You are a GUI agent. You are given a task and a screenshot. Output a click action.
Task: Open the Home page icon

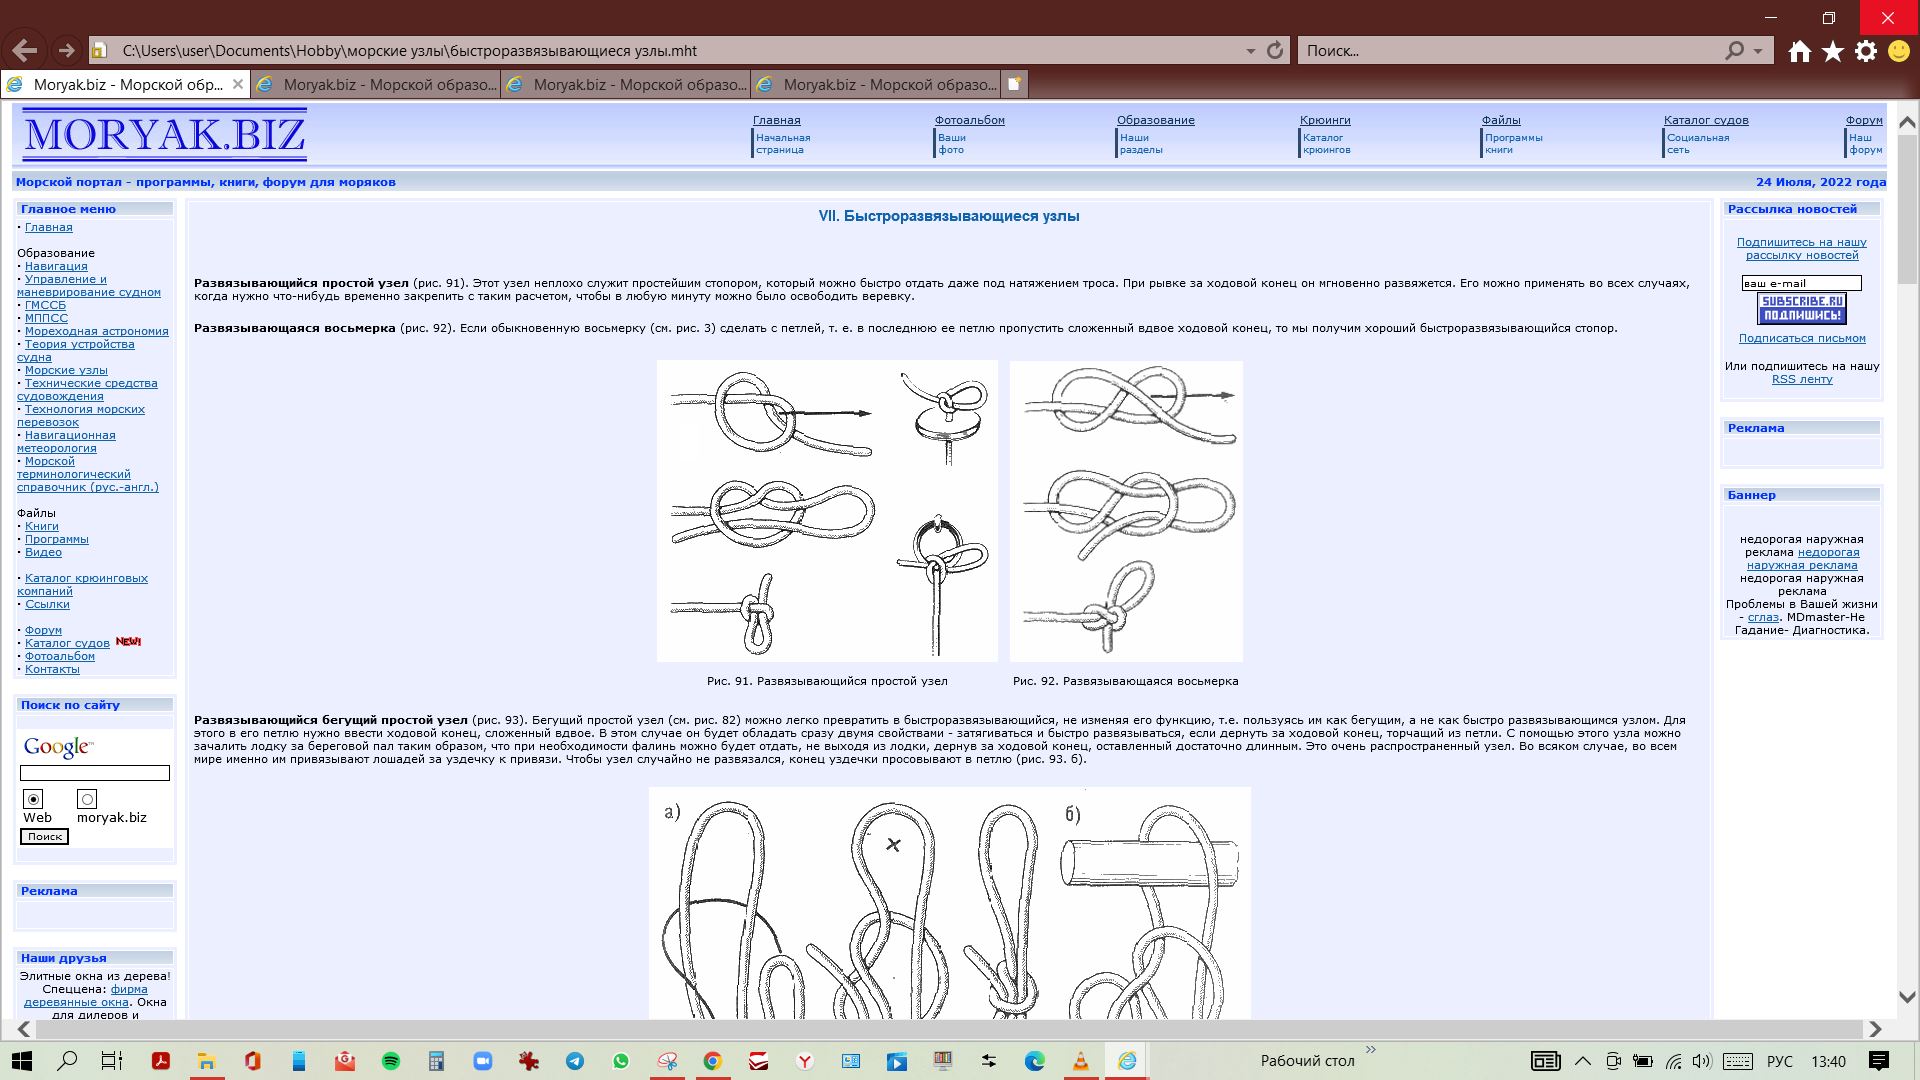pos(1799,52)
